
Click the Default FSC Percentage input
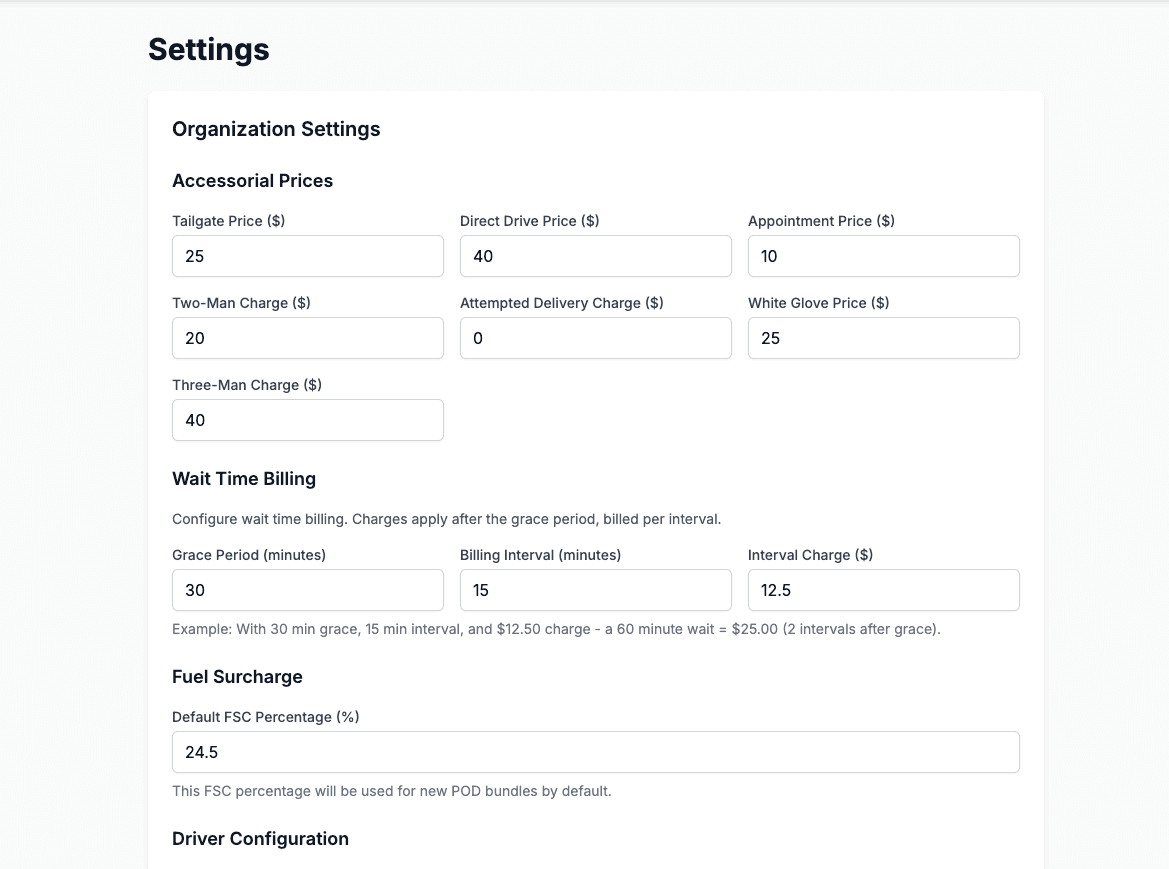click(x=595, y=752)
